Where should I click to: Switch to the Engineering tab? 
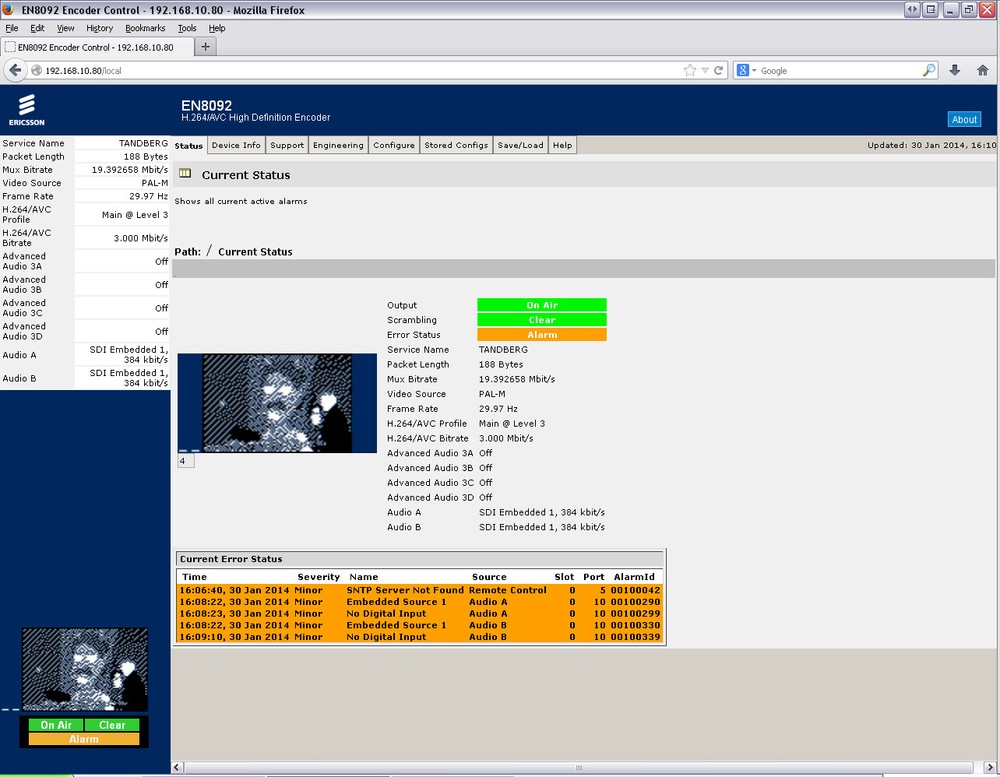coord(339,144)
